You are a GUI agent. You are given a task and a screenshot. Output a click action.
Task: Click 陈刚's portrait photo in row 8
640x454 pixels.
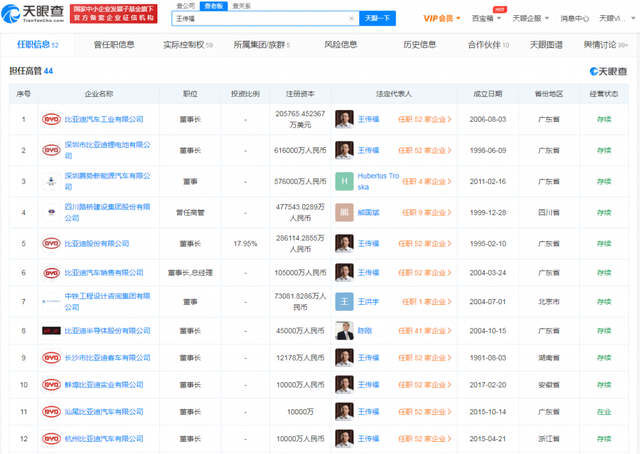coord(344,331)
